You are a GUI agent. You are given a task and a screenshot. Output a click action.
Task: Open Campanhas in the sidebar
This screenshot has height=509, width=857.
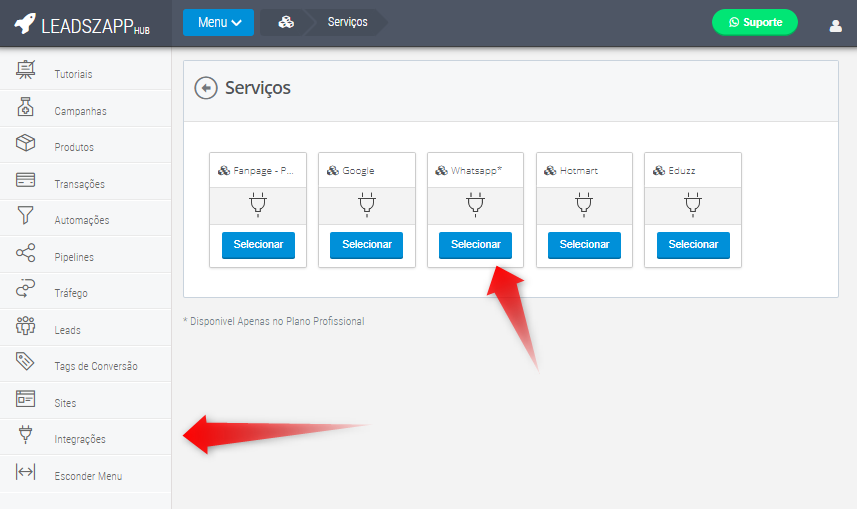80,111
